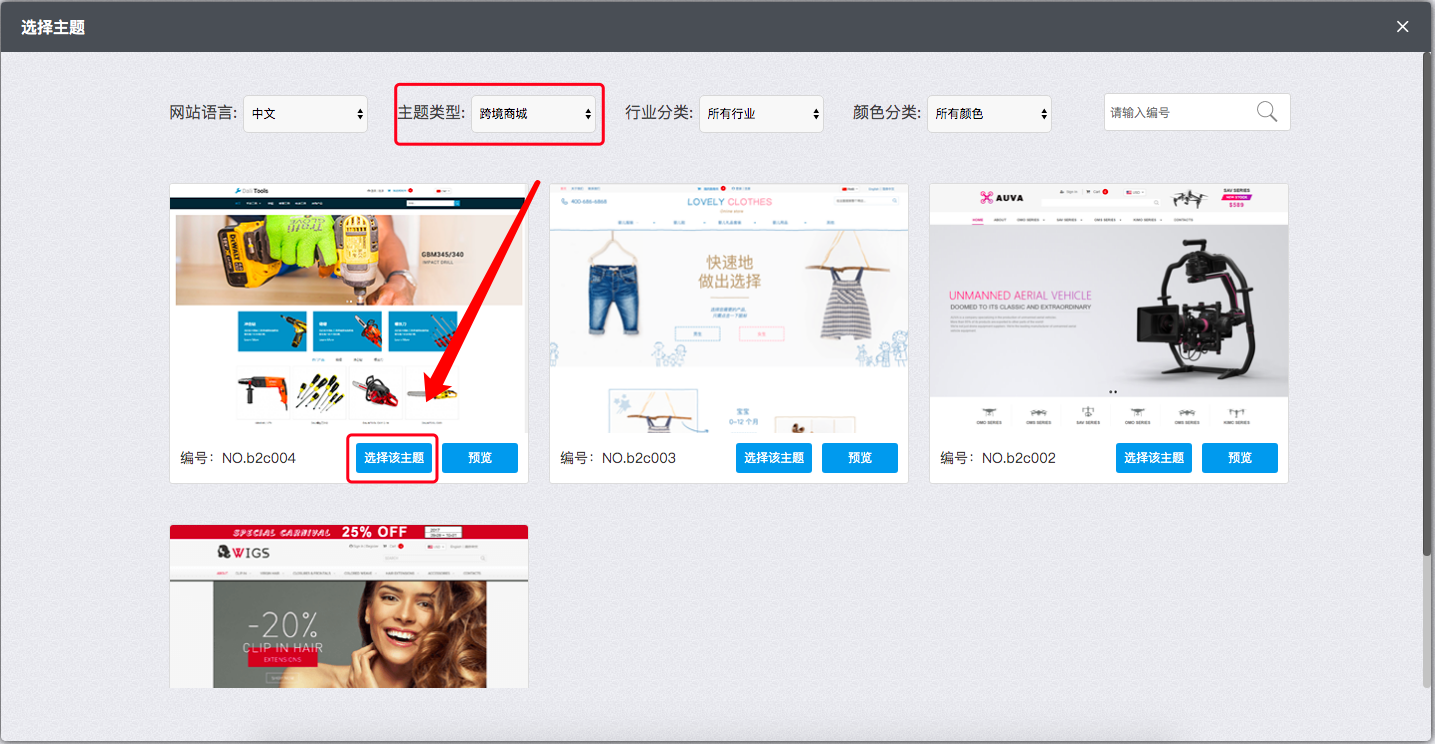Preview theme NO.b2c004
Screen dimensions: 1435x744
click(480, 458)
